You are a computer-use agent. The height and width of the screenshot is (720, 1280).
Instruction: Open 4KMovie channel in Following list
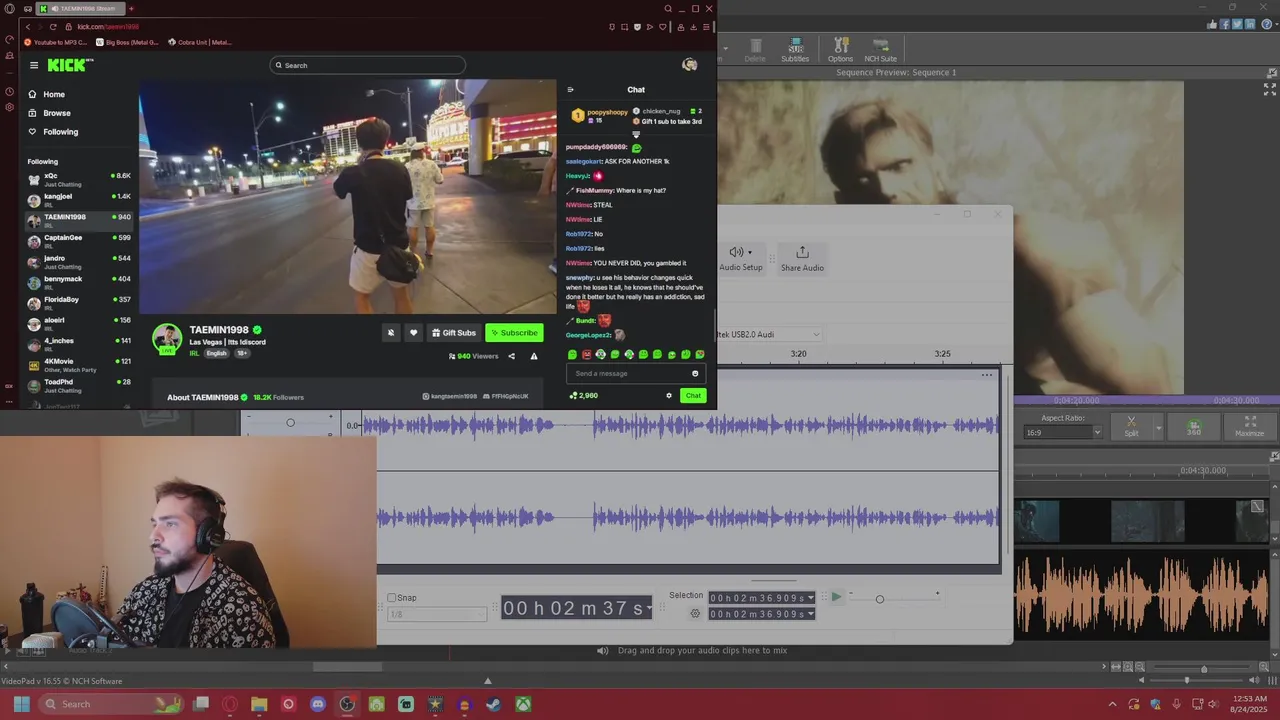[x=79, y=365]
